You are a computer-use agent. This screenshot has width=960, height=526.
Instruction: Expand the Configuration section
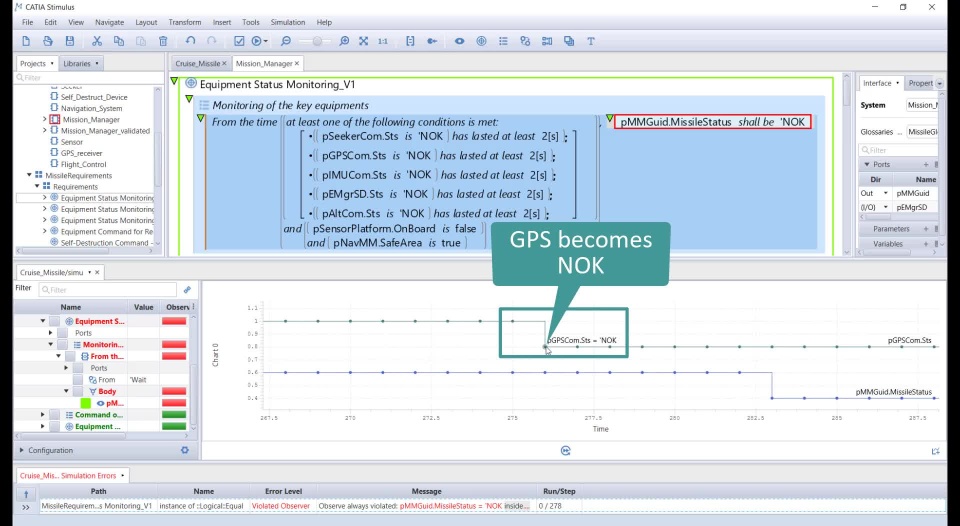[x=22, y=450]
